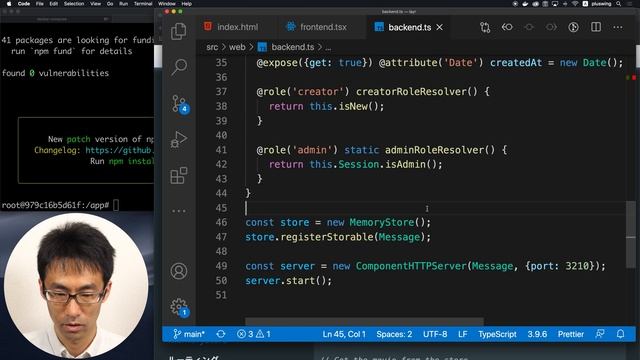Change the UTF-8 encoding in status bar
The image size is (640, 360).
(435, 334)
